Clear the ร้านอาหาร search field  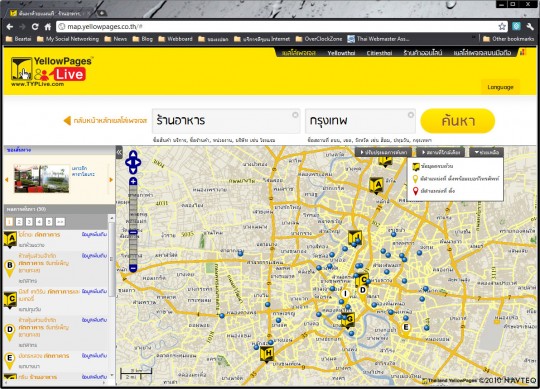click(x=295, y=115)
